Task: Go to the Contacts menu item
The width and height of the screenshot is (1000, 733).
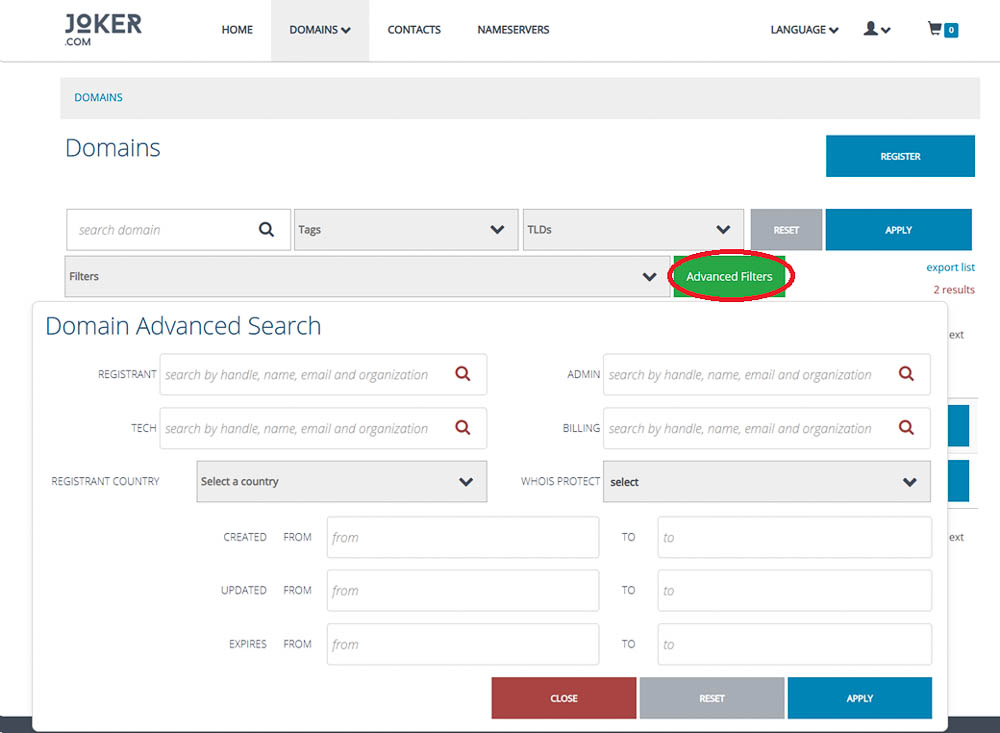Action: pos(414,30)
